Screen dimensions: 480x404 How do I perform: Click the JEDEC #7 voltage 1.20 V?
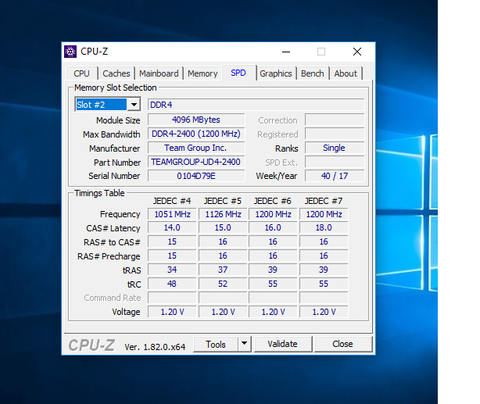pyautogui.click(x=324, y=312)
